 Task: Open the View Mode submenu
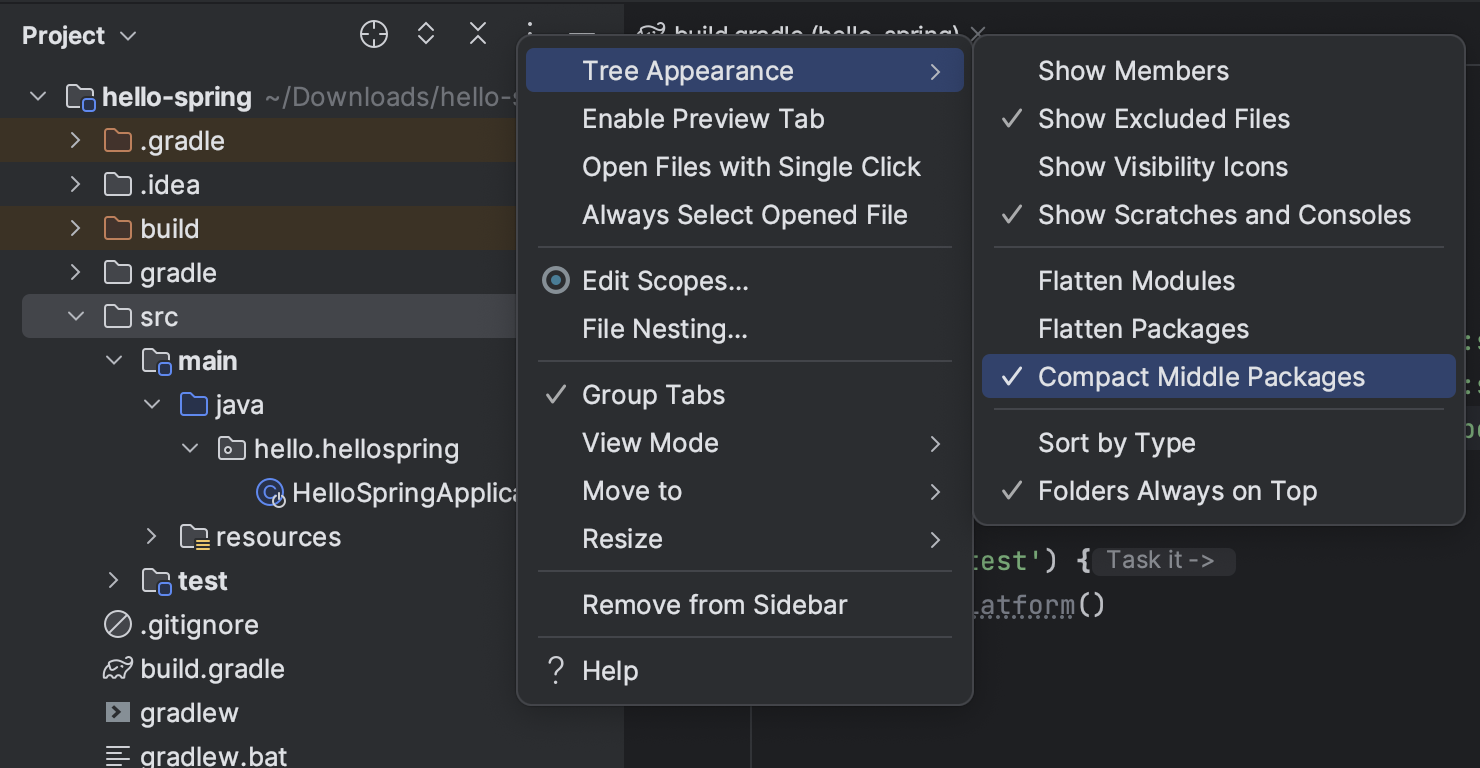click(650, 443)
